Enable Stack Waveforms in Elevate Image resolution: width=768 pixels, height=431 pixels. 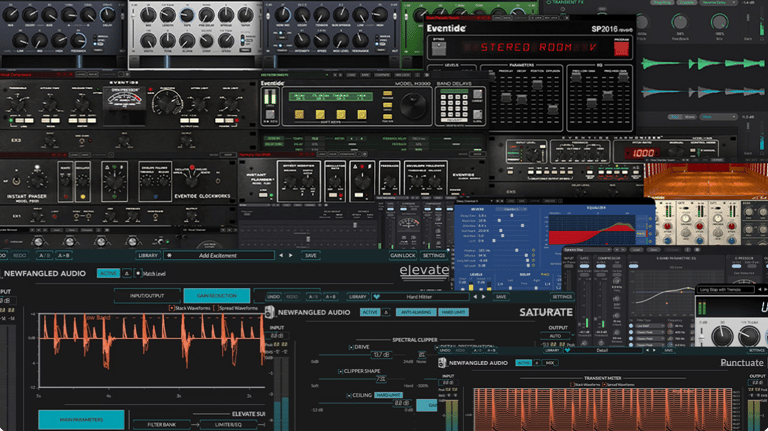(171, 308)
